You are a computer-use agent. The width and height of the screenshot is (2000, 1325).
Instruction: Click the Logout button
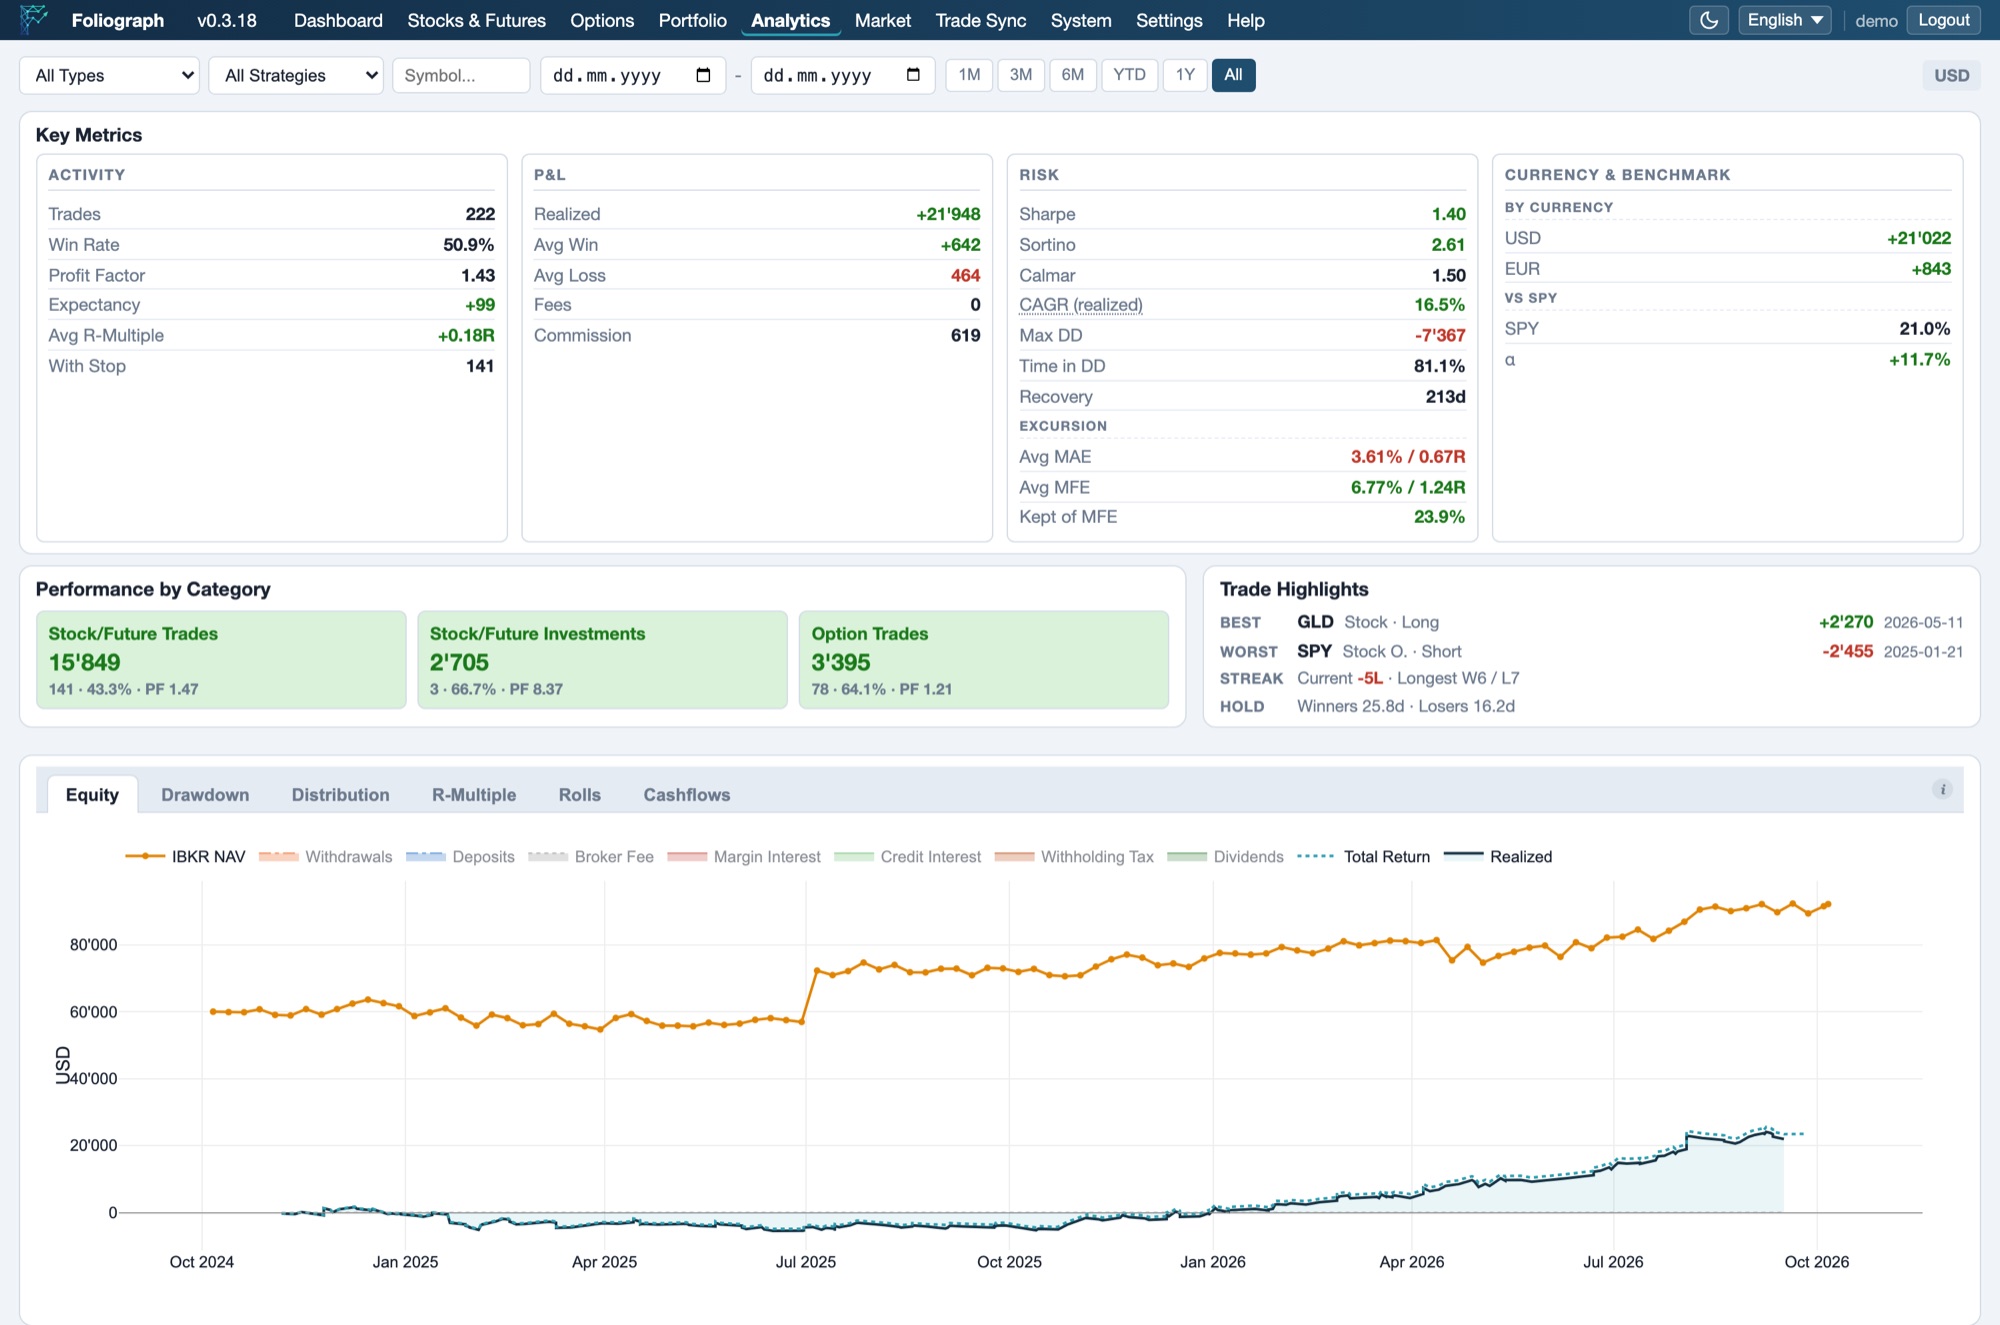[x=1944, y=20]
